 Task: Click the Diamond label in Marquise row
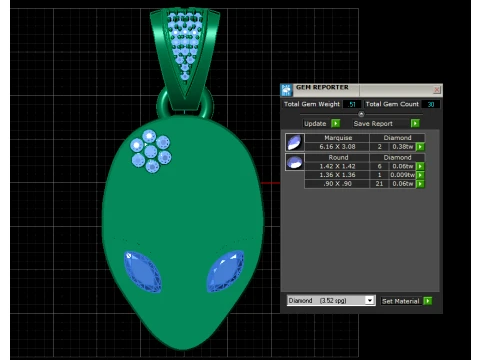(x=397, y=138)
